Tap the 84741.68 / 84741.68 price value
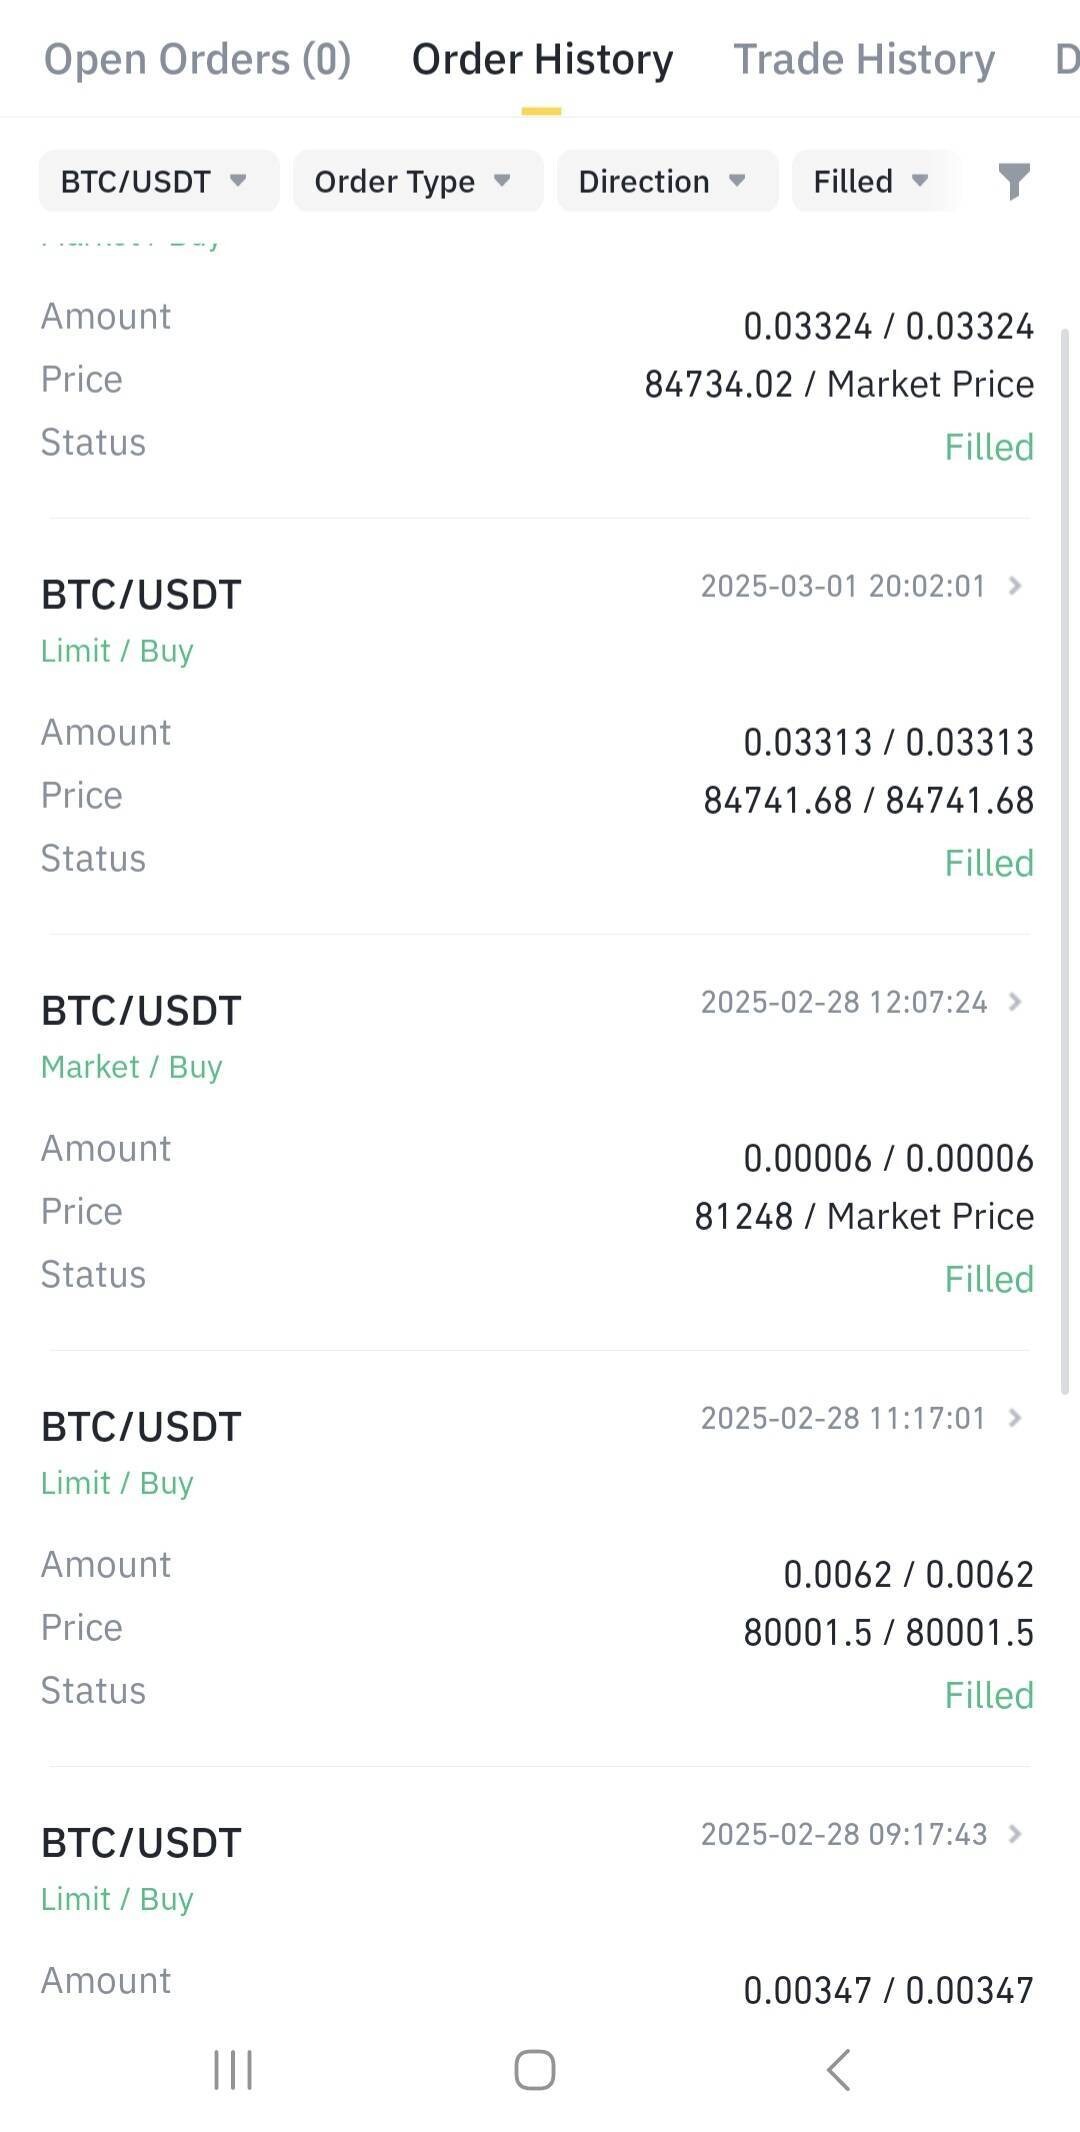 tap(868, 800)
